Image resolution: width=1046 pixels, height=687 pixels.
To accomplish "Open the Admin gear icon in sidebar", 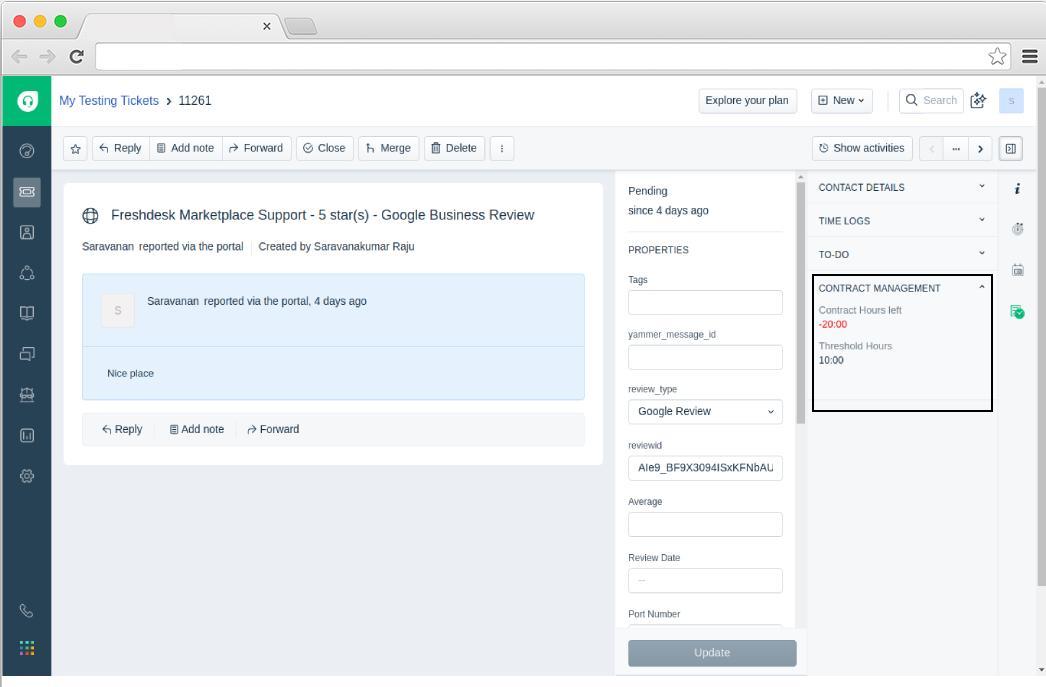I will coord(27,476).
